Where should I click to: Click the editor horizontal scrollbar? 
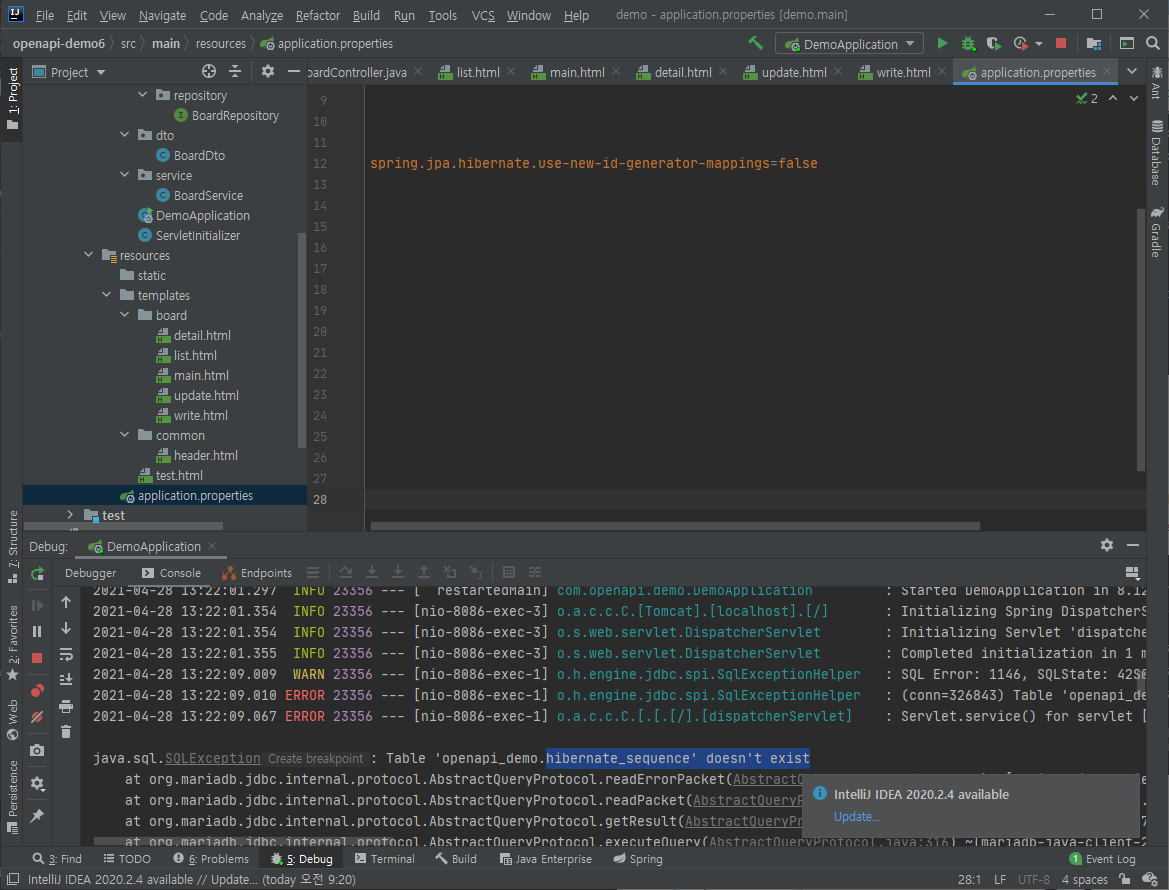point(675,526)
